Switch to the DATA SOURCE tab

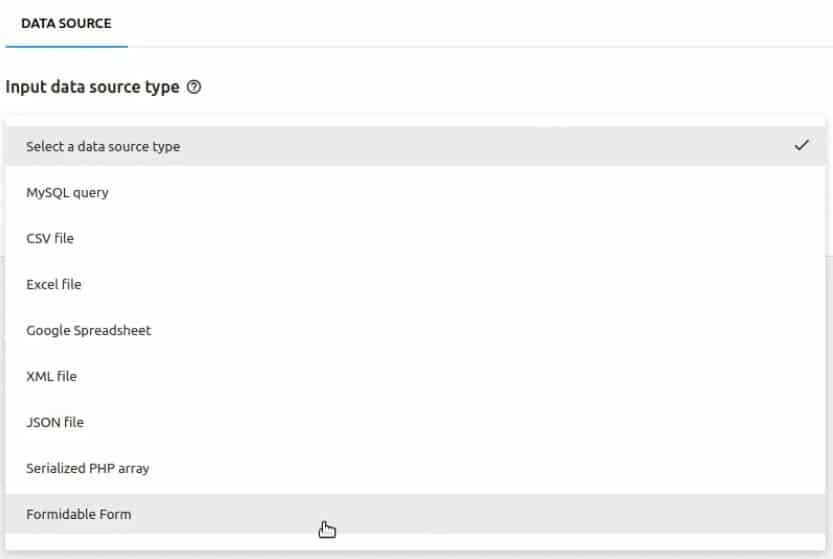66,23
